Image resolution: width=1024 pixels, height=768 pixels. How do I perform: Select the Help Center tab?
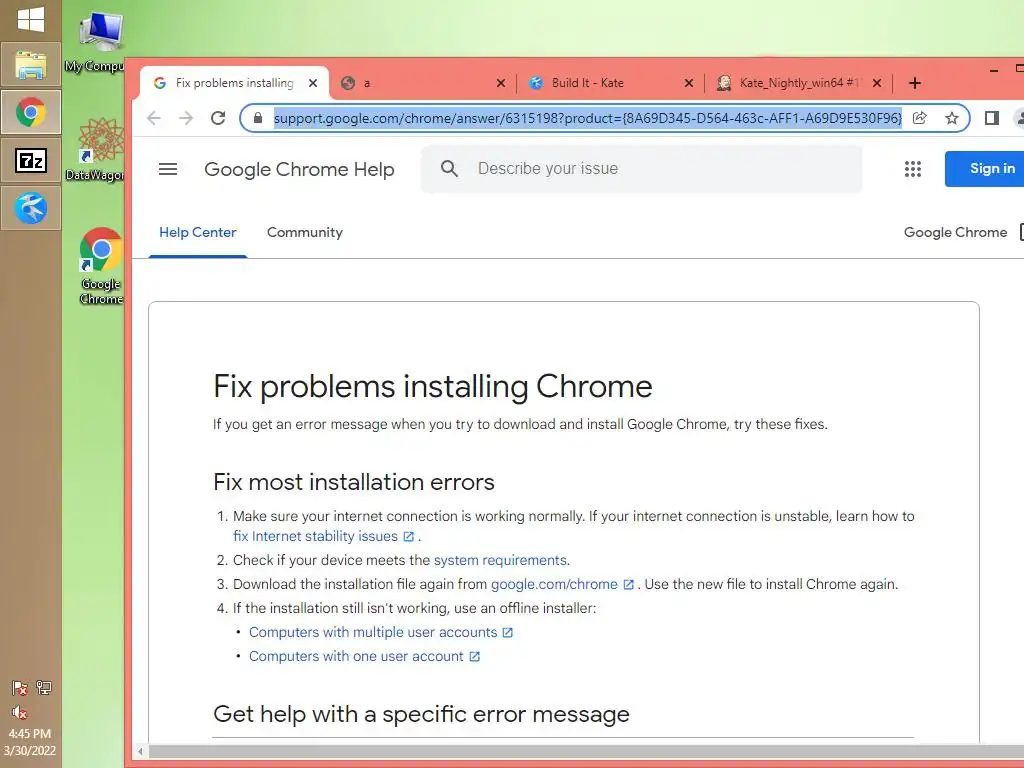point(197,232)
